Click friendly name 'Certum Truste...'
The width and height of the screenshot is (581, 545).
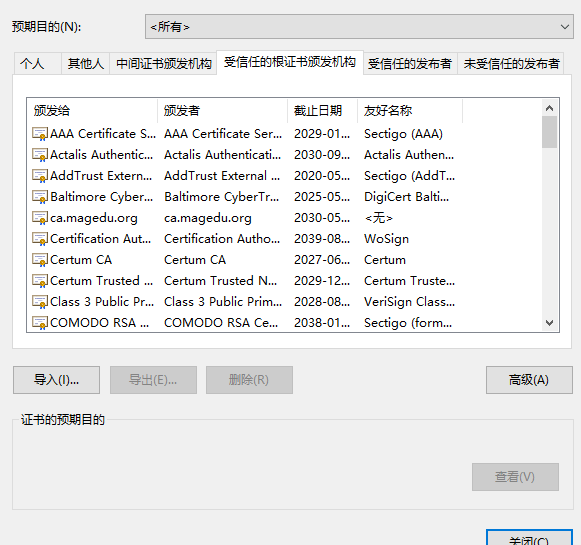(409, 281)
